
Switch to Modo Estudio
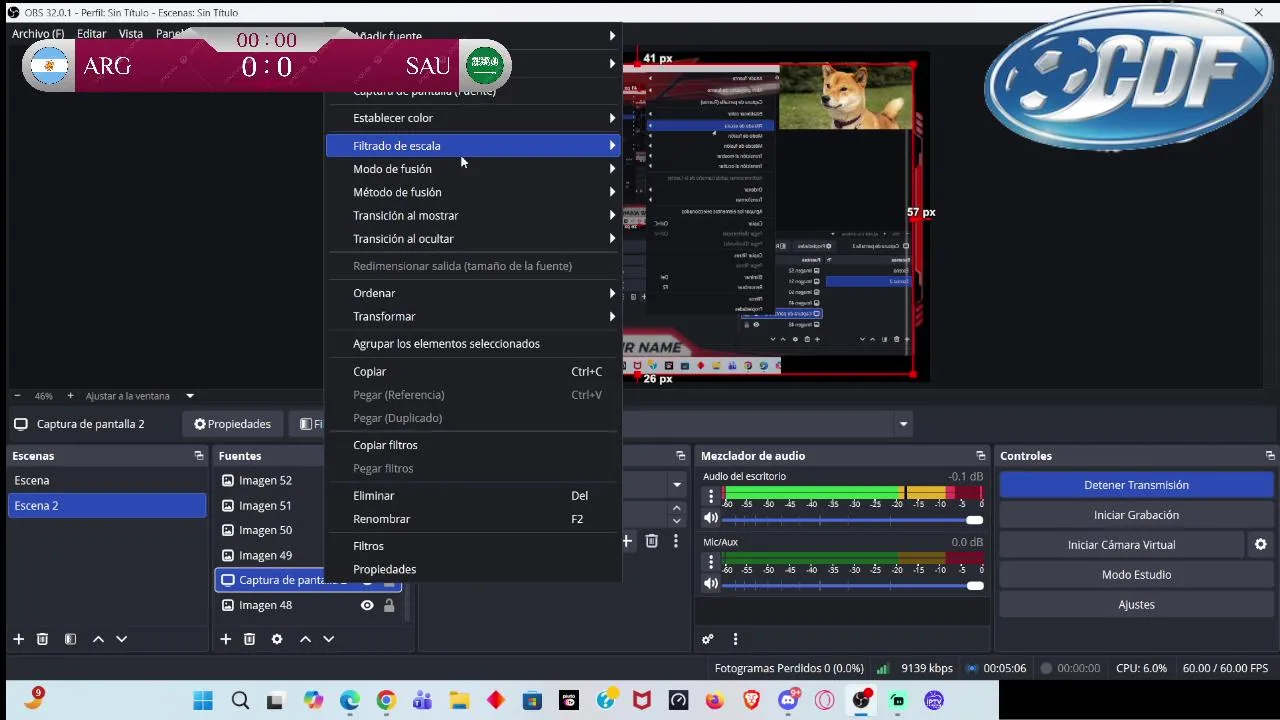(x=1136, y=575)
